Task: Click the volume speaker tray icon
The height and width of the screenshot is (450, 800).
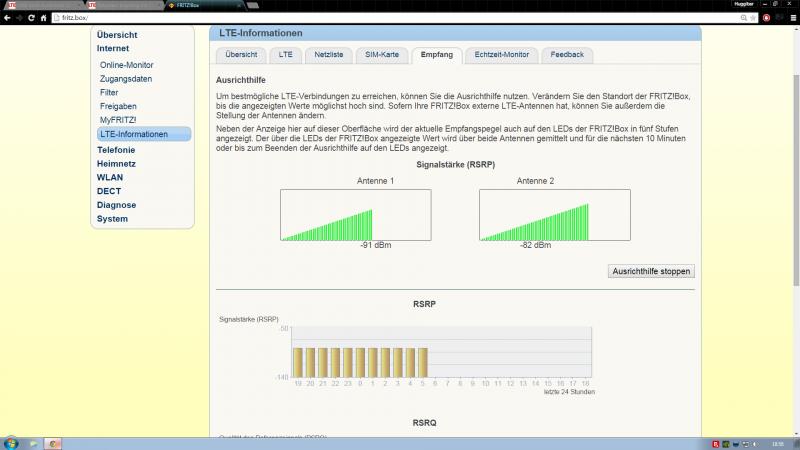Action: (755, 444)
